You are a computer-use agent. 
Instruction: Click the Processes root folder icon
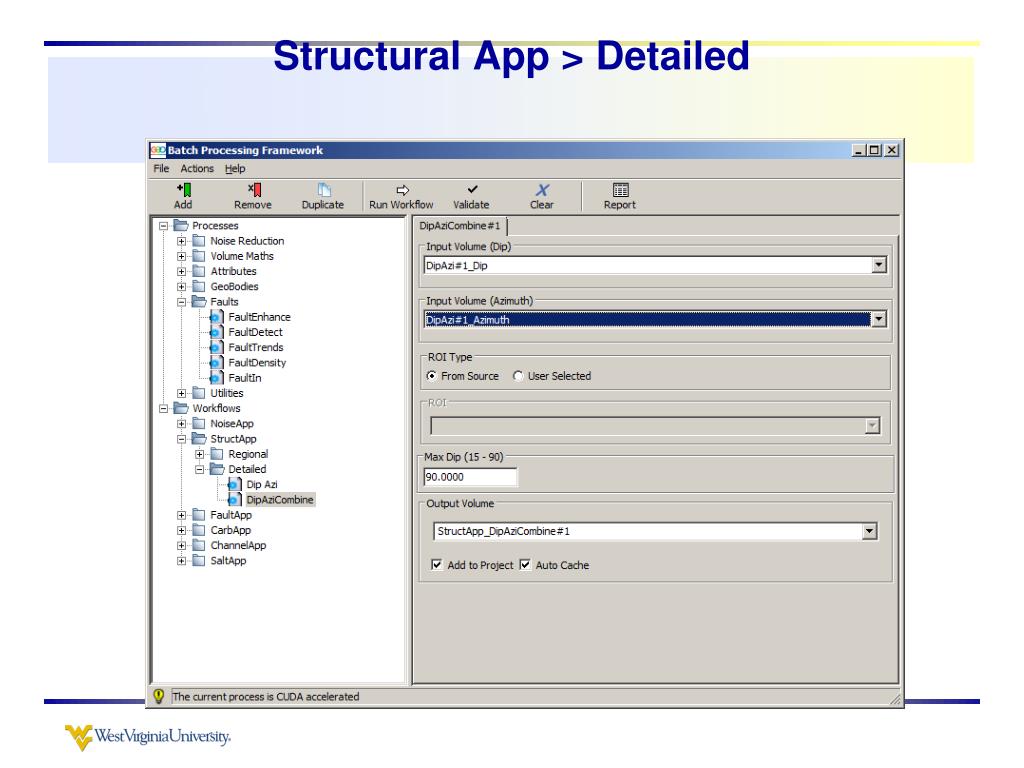pos(181,225)
